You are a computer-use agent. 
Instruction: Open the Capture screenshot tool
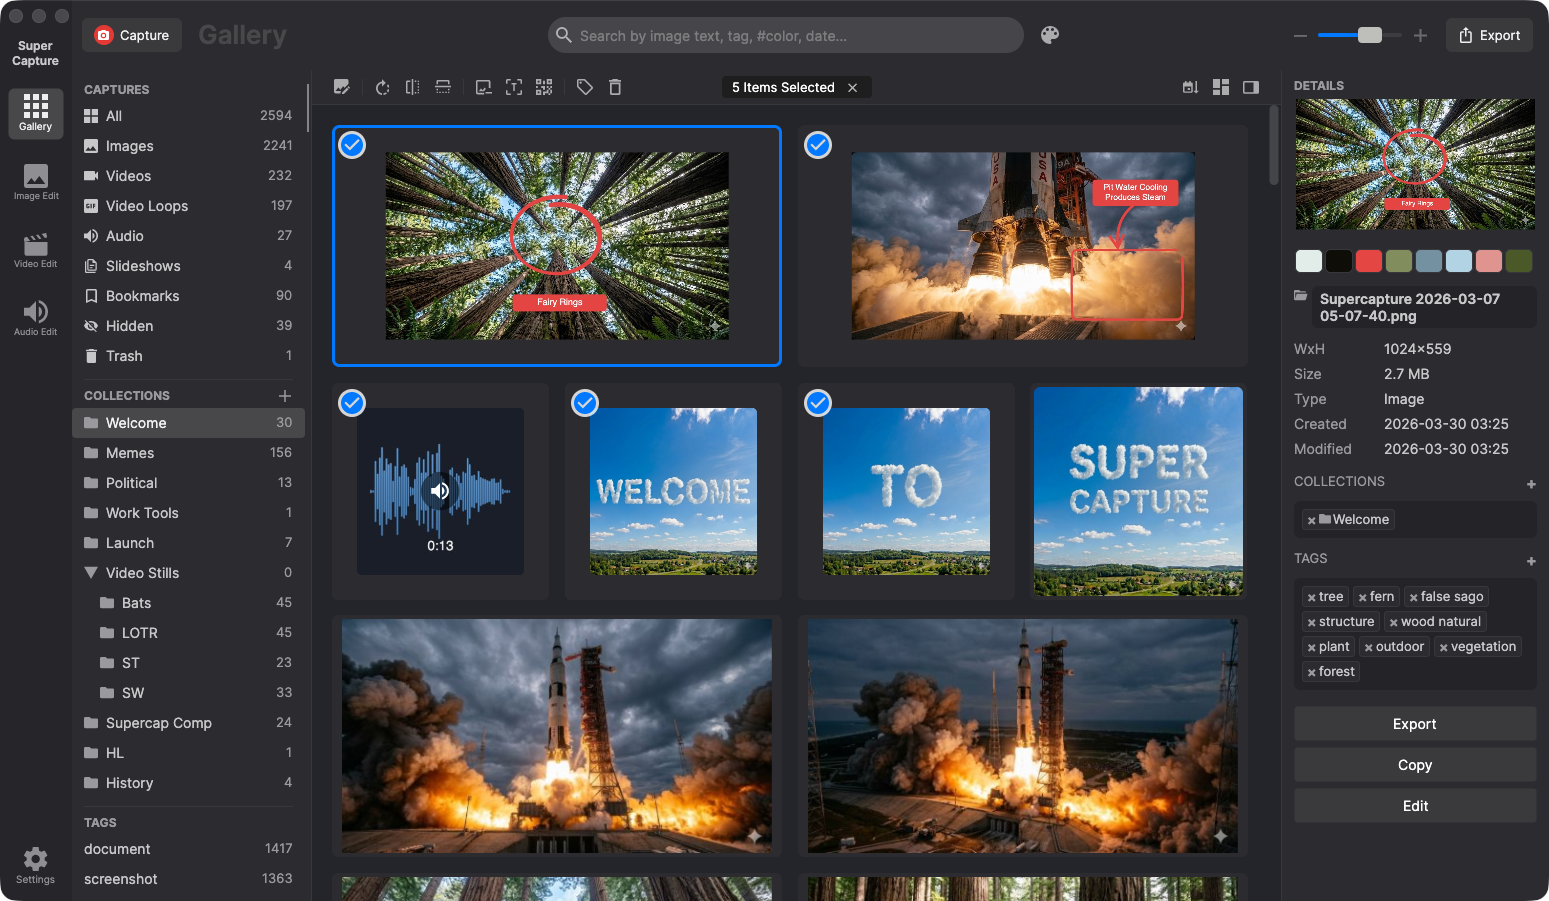coord(131,34)
